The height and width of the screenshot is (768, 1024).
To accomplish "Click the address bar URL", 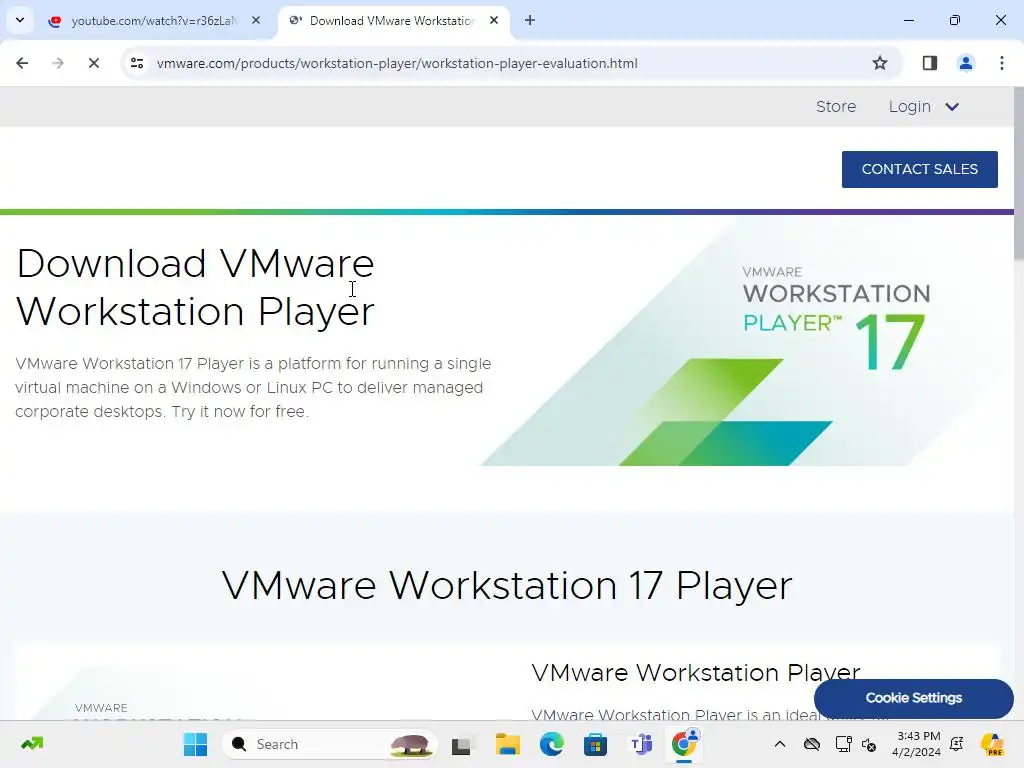I will click(397, 63).
